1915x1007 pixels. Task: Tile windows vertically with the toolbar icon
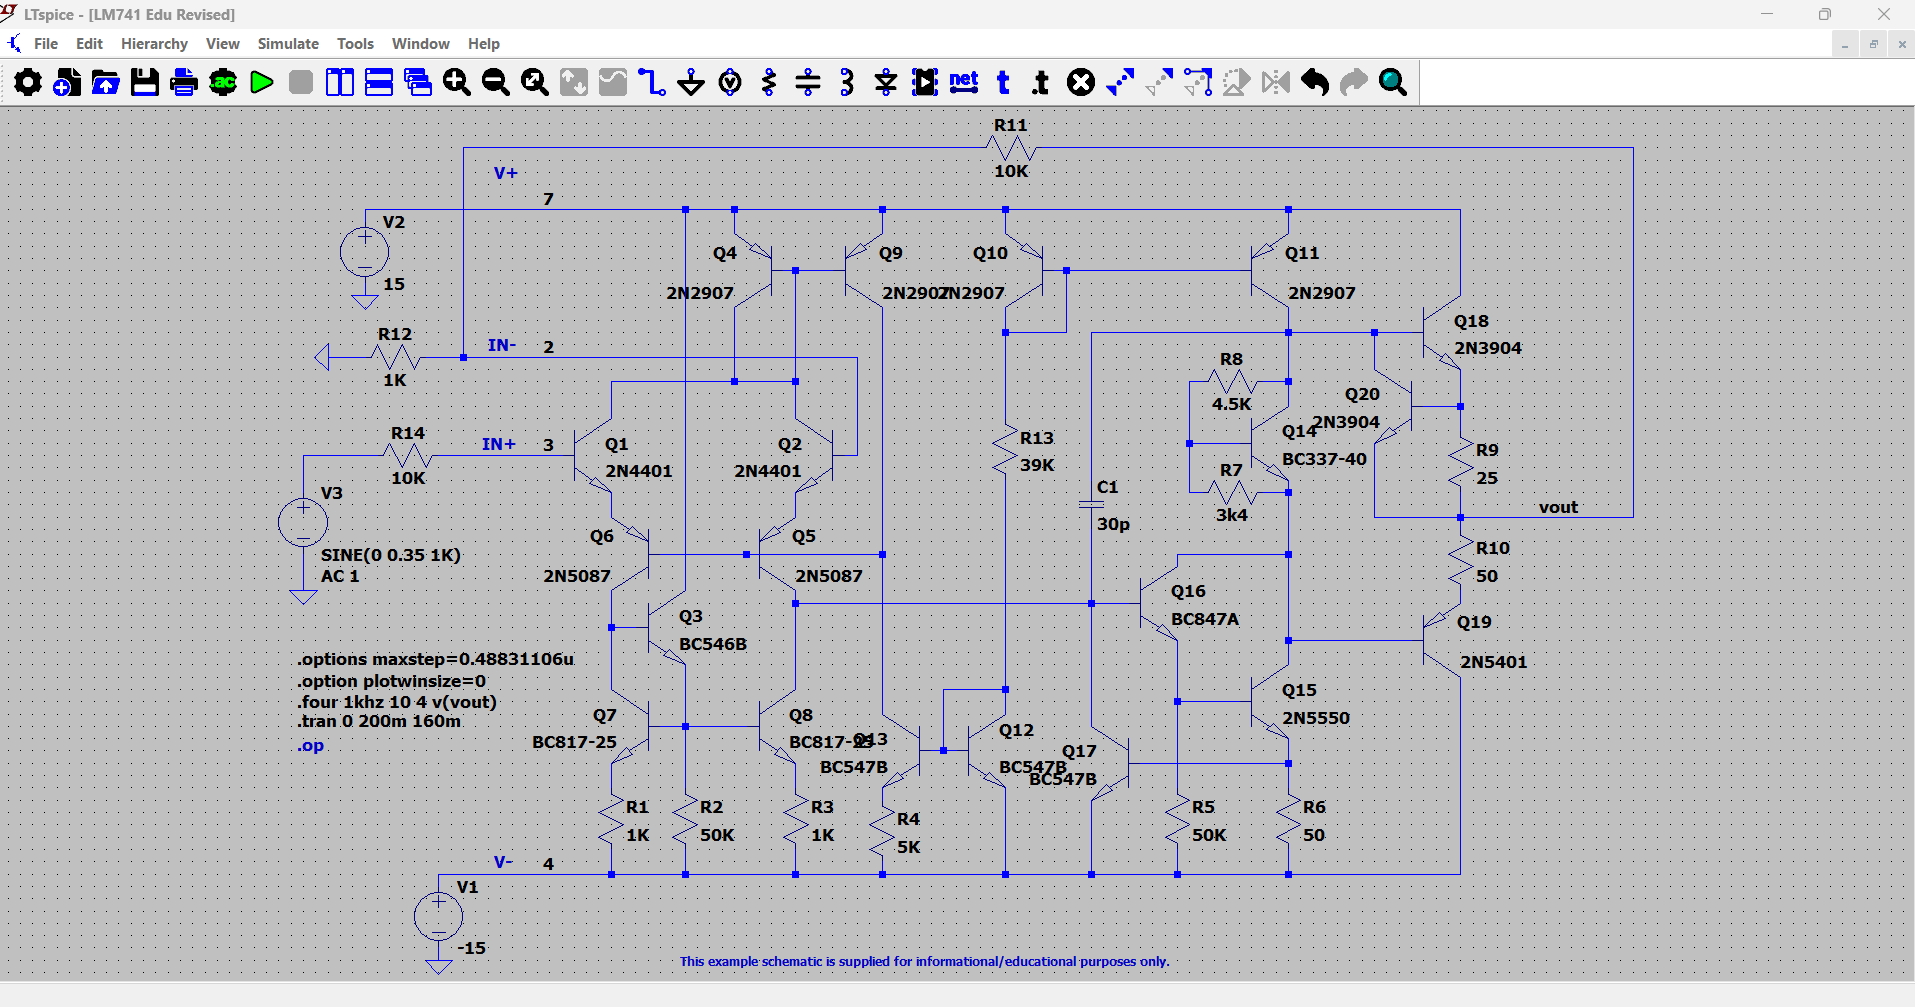340,82
